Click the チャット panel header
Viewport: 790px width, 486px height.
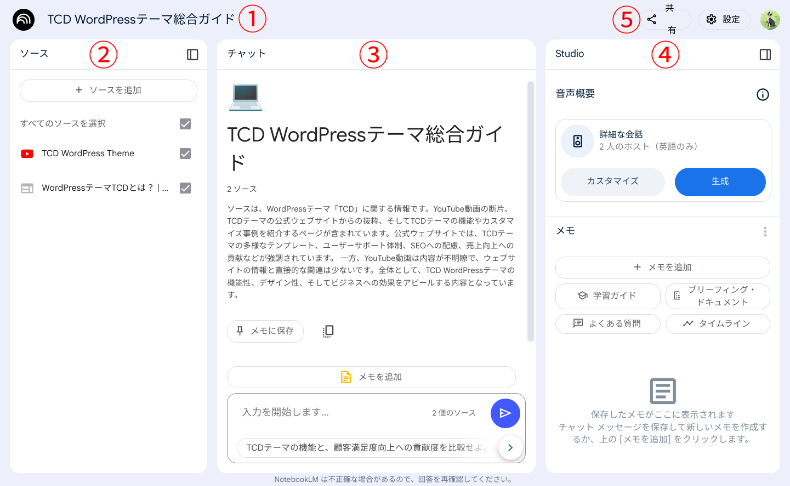(246, 53)
